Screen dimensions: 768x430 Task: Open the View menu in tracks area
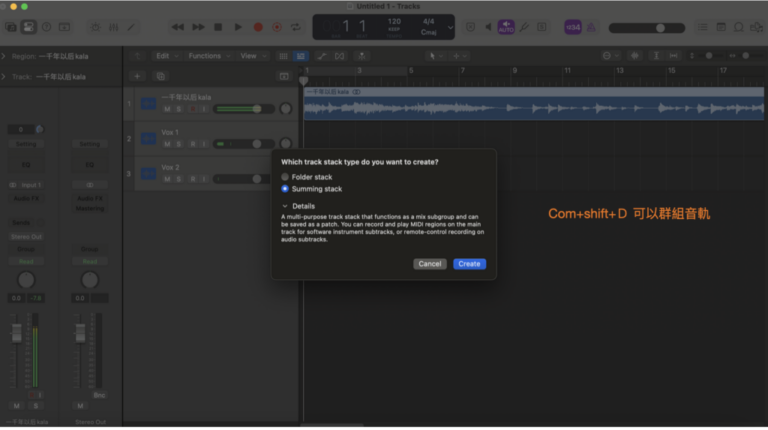point(251,56)
